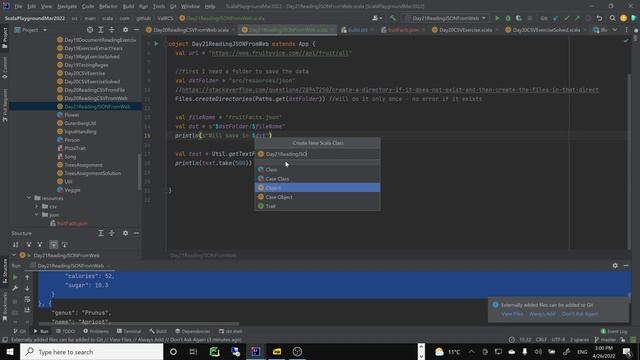Open run configuration dropdown Day21ReadingJSONFromWeb
The height and width of the screenshot is (360, 640).
(x=446, y=18)
